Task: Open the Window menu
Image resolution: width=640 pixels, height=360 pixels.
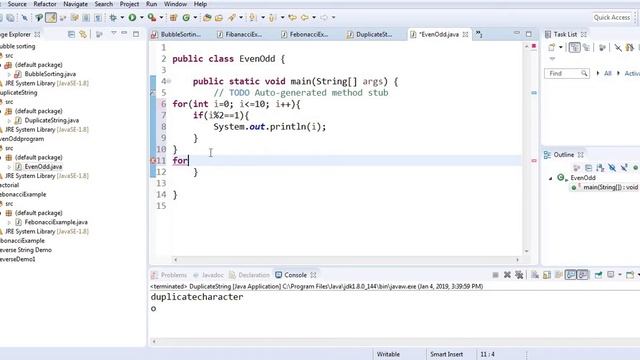Action: click(176, 4)
